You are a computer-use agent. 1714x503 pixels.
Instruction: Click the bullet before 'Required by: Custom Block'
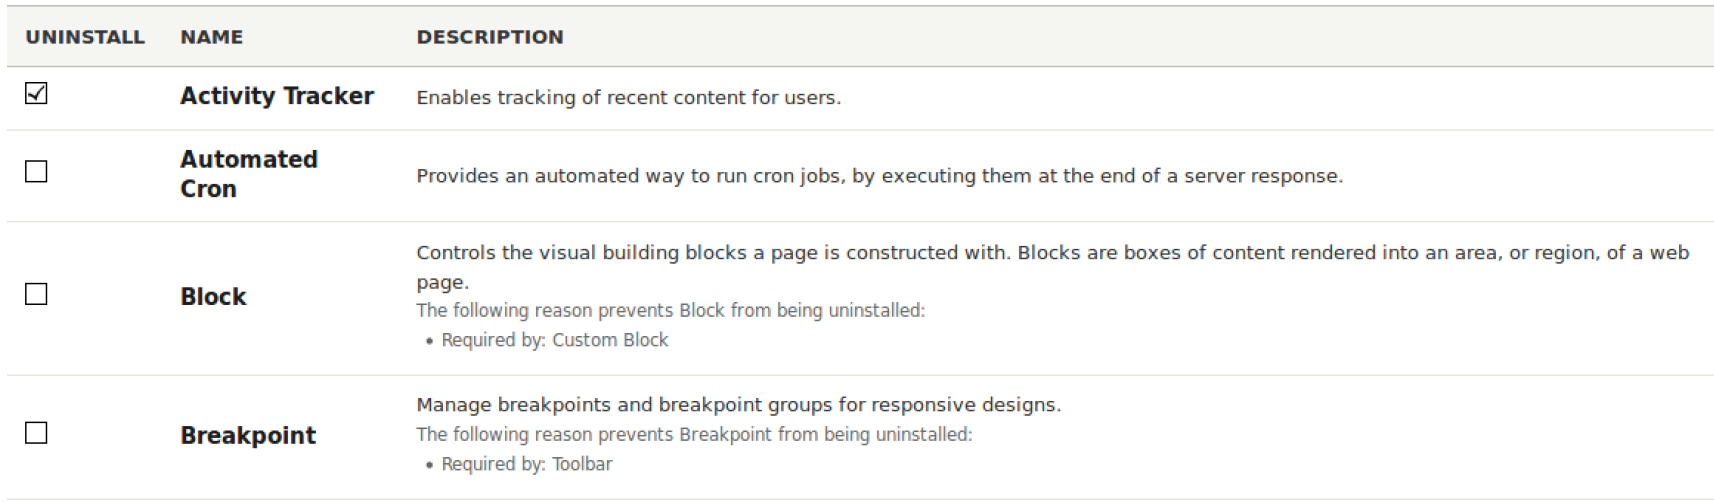click(x=430, y=341)
